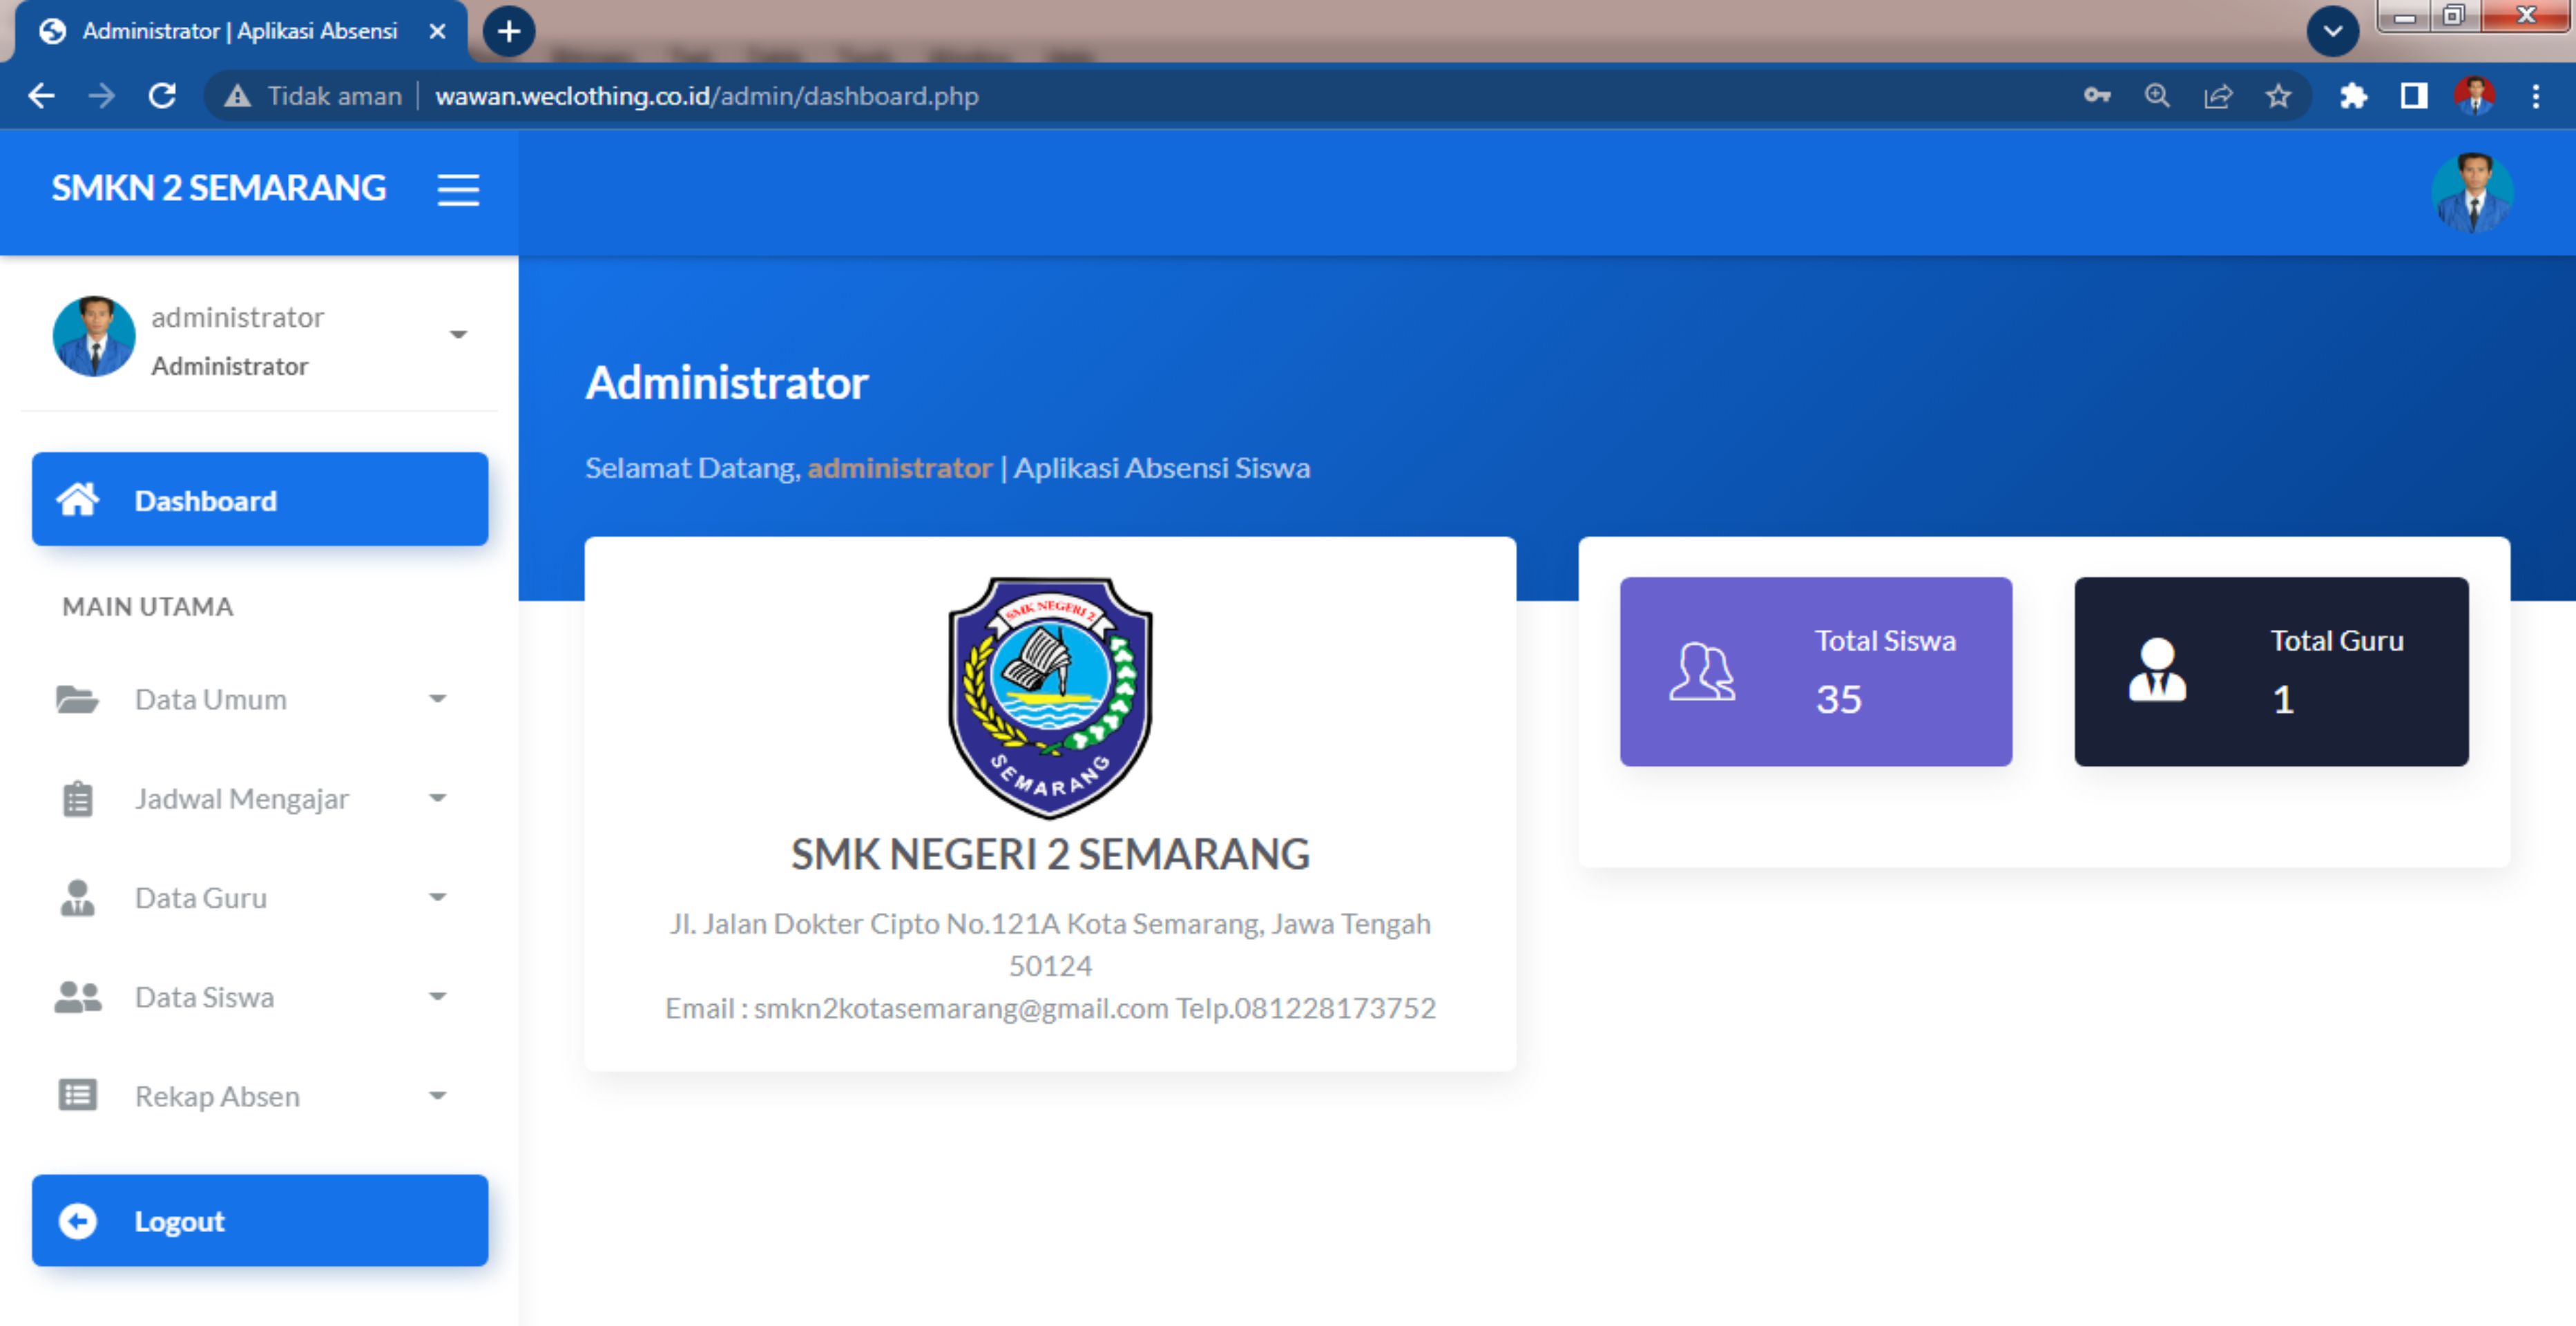Click the Jadwal Mengajar clipboard icon
This screenshot has height=1326, width=2576.
tap(77, 799)
